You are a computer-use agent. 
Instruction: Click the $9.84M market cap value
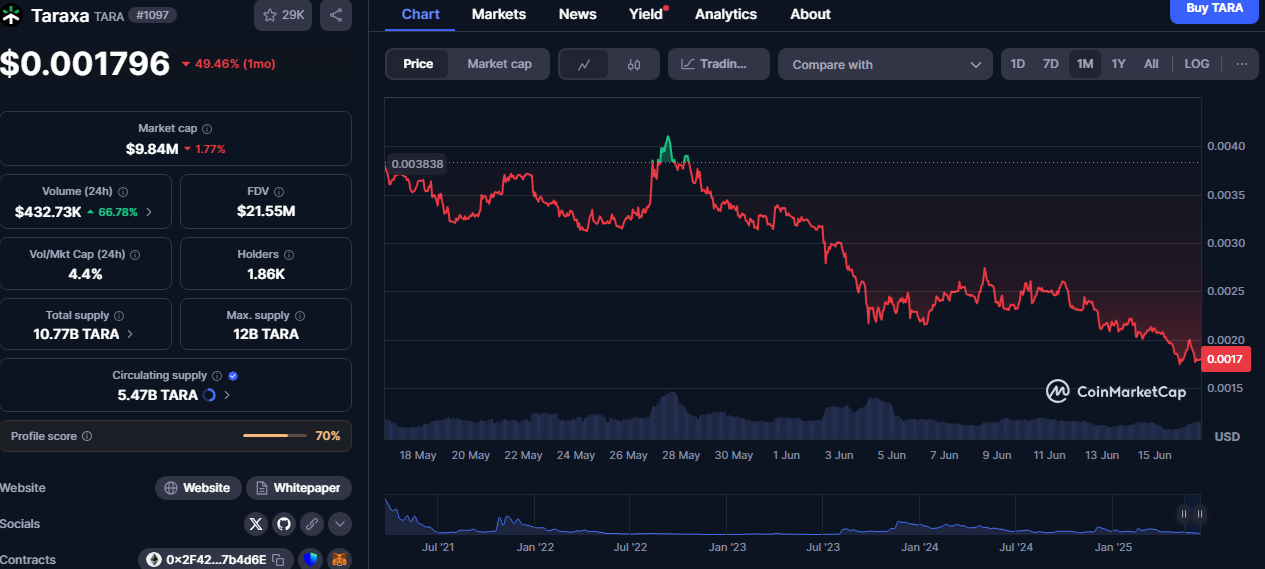[152, 149]
